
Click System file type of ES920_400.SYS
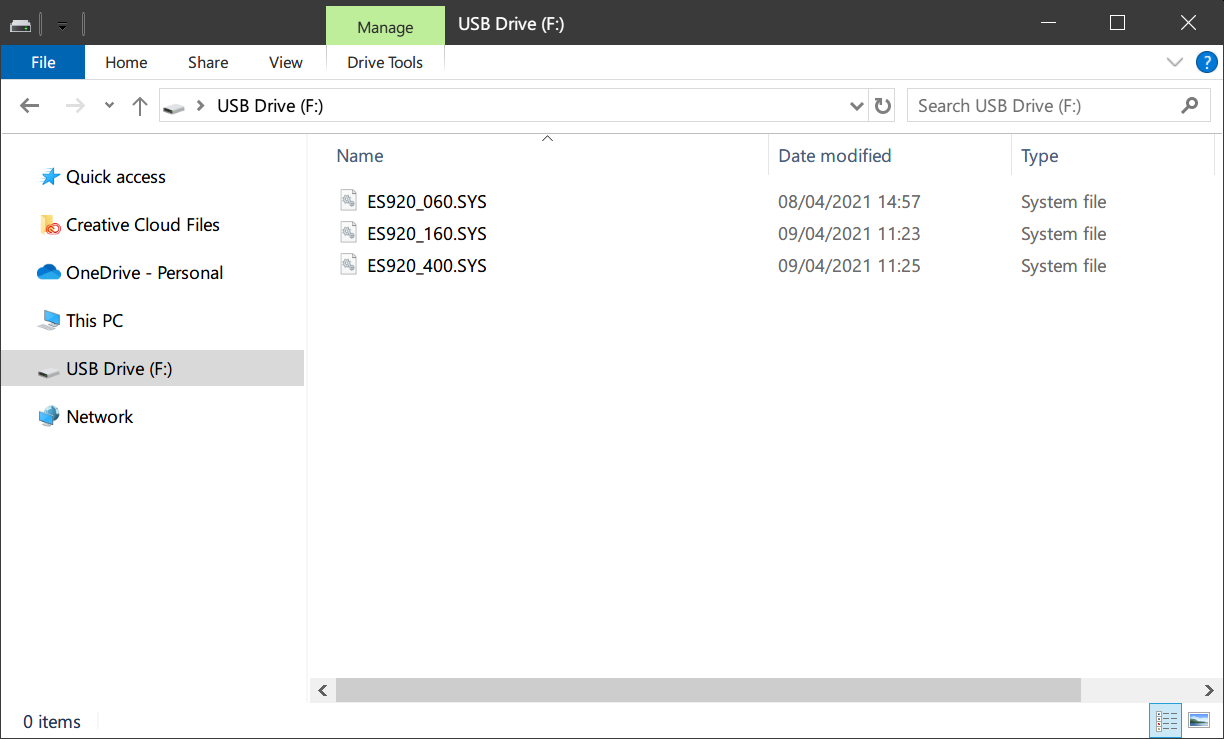point(1063,266)
